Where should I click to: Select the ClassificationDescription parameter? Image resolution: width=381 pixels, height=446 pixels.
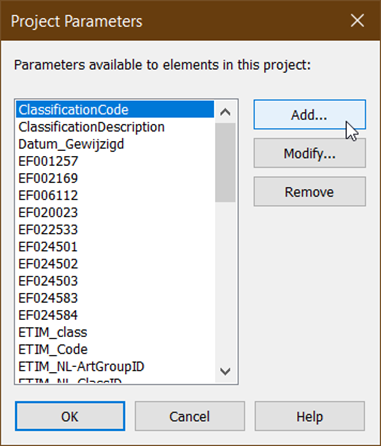coord(115,127)
